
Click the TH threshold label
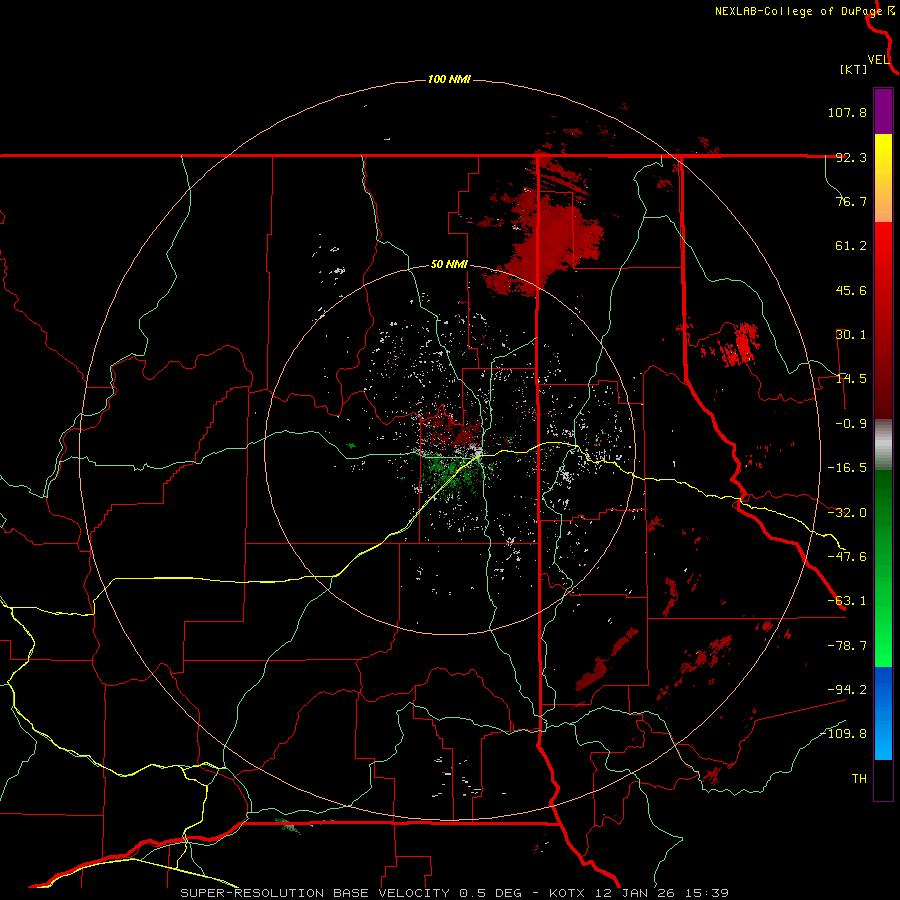pos(859,779)
